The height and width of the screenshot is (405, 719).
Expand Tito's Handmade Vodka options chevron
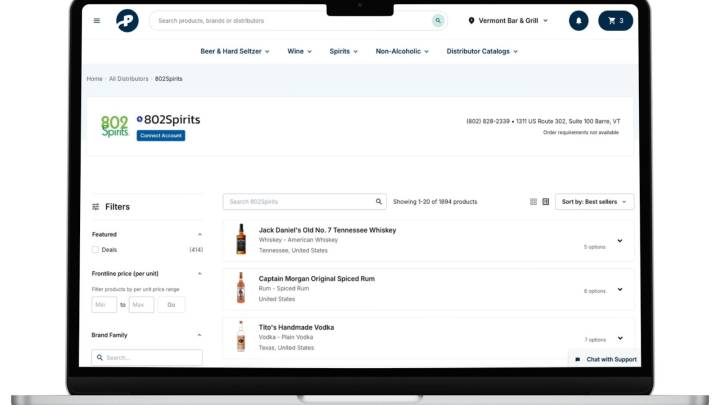[620, 338]
